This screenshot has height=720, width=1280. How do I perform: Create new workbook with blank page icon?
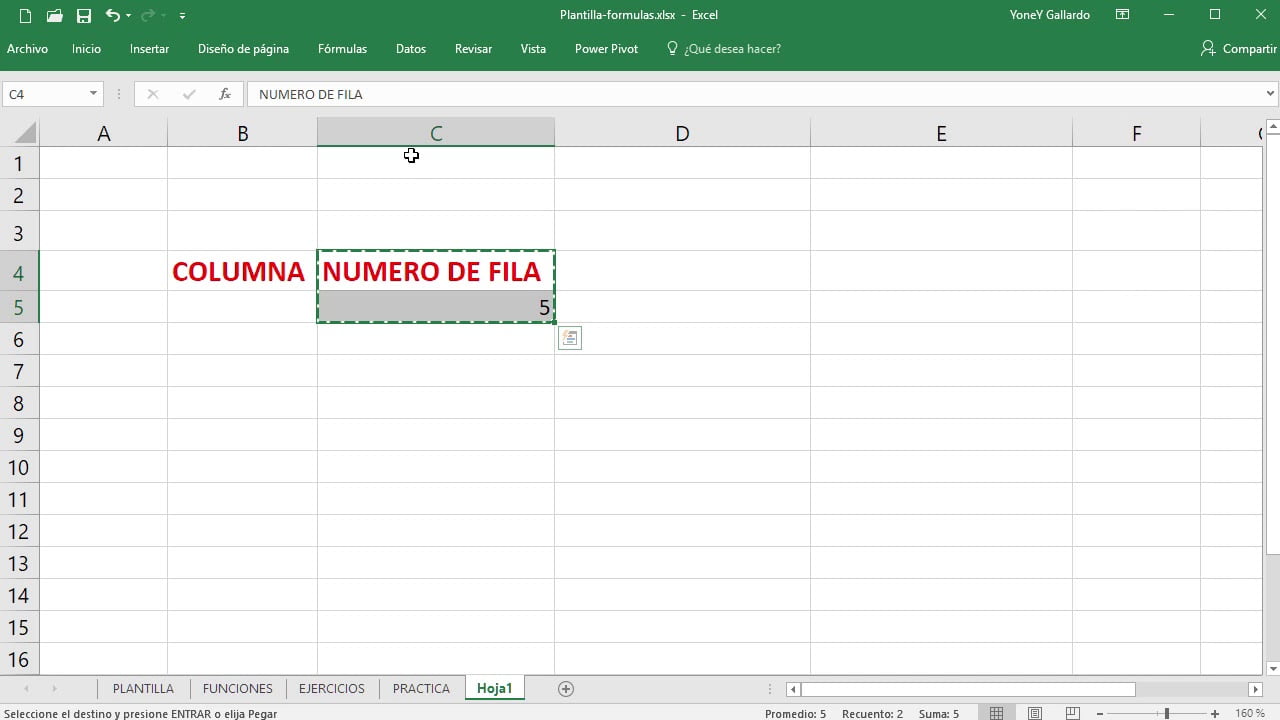tap(25, 15)
